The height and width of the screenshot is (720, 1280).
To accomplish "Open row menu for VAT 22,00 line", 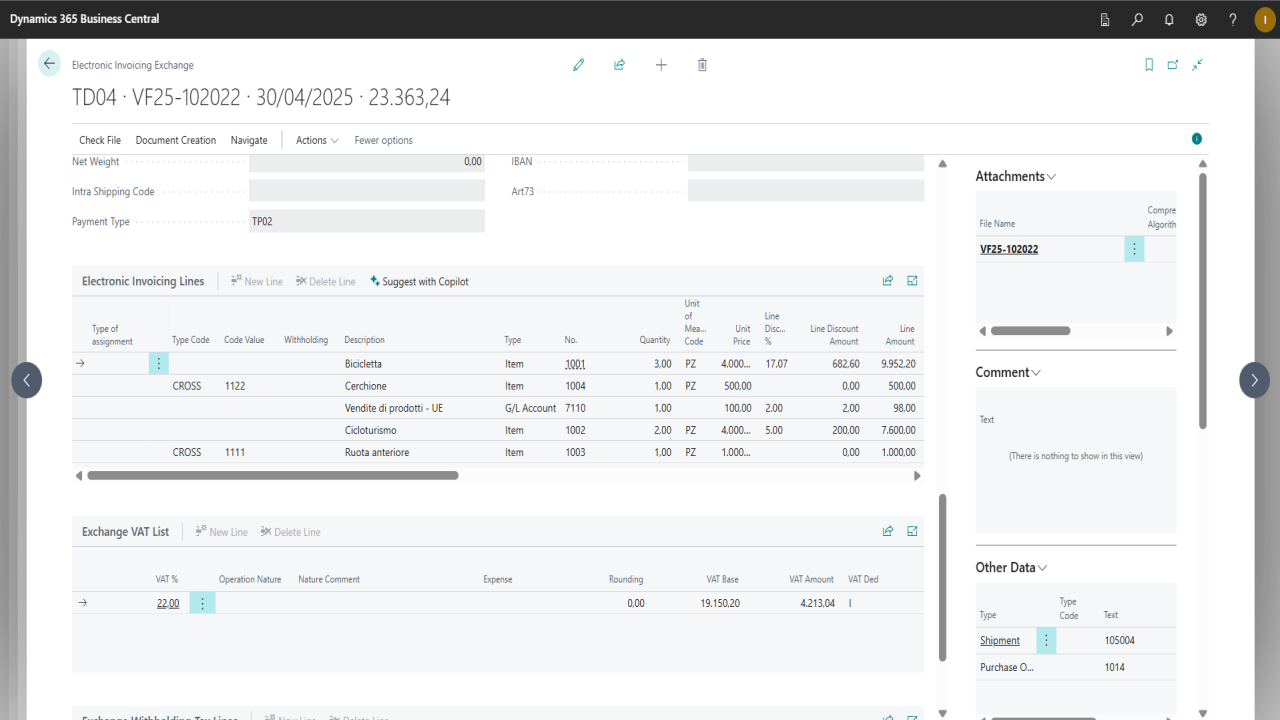I will pos(202,603).
